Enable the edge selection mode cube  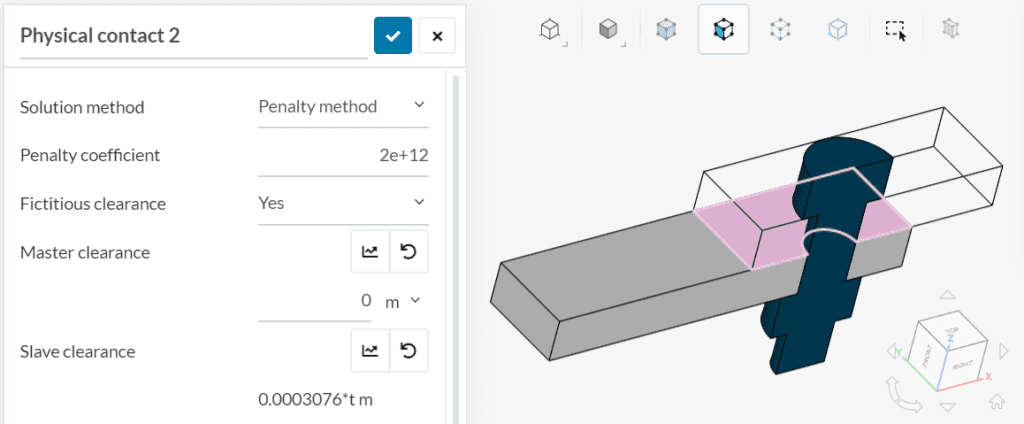click(838, 30)
